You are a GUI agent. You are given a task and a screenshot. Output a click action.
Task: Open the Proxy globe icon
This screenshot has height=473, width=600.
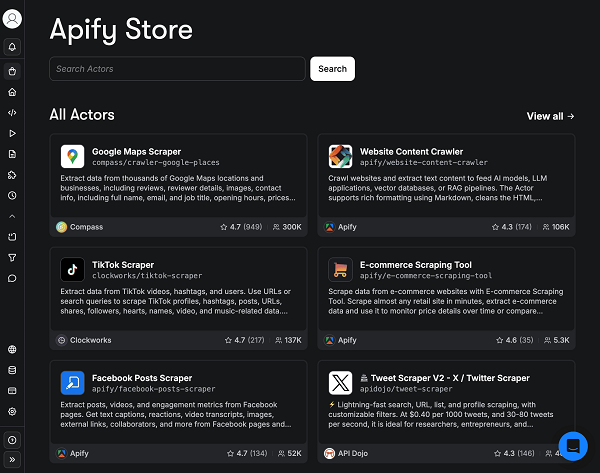12,349
